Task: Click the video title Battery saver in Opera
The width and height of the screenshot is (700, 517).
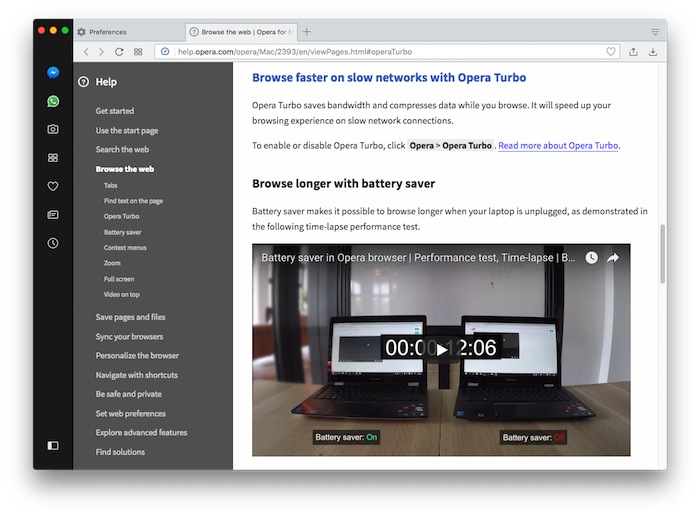Action: [418, 258]
